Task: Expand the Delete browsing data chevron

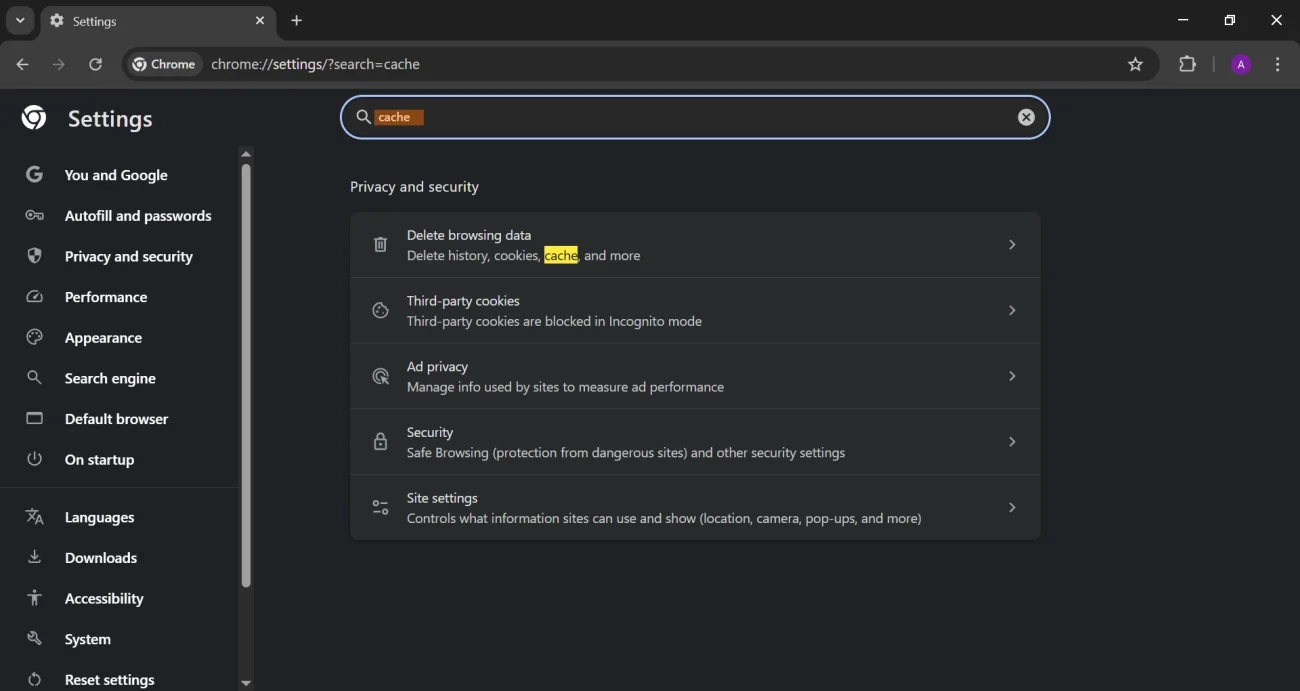Action: point(1012,245)
